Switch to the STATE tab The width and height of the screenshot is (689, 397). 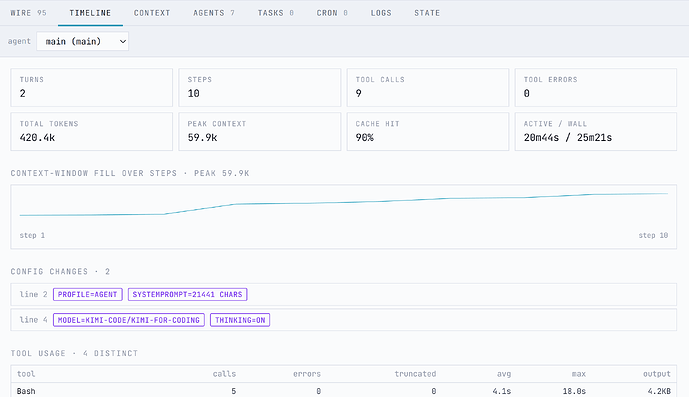pos(427,13)
